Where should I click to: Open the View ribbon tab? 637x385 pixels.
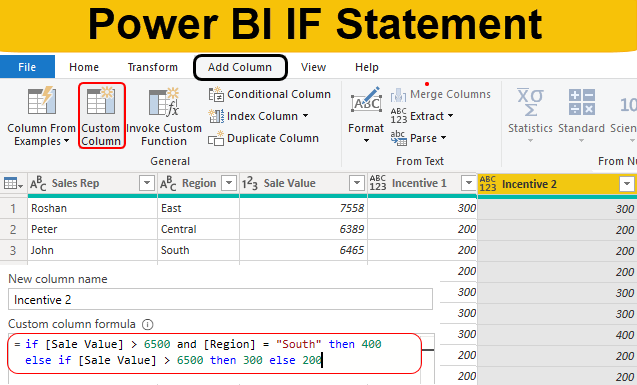pyautogui.click(x=313, y=67)
